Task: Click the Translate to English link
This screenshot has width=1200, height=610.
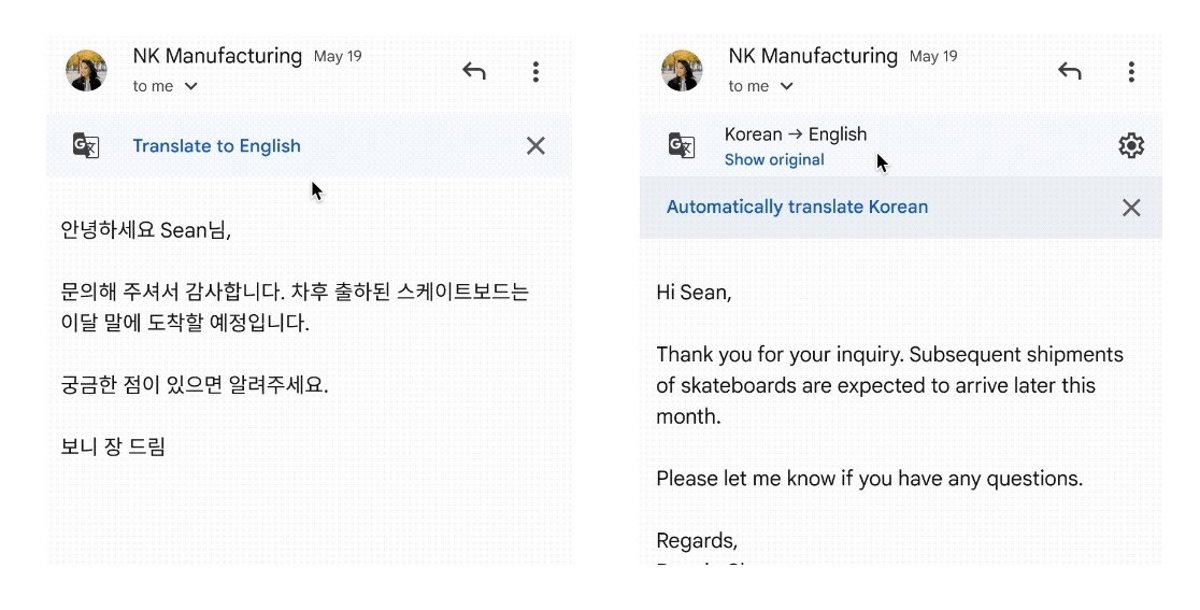Action: pos(216,146)
